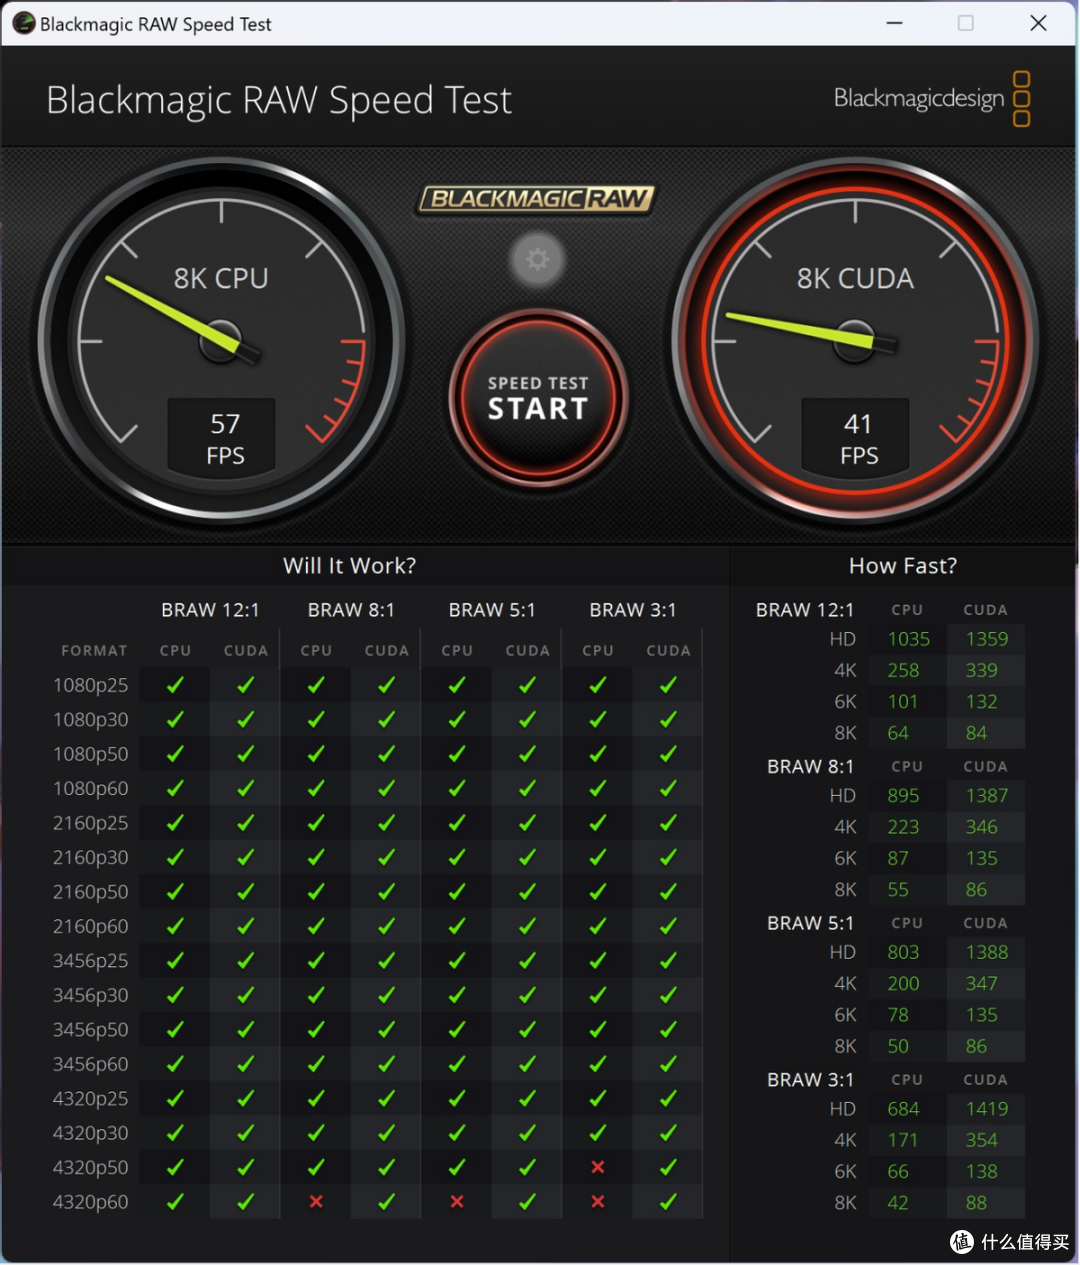Click checkmark for 1080p25 BRAW 12:1 CPU
Image resolution: width=1080 pixels, height=1265 pixels.
(x=175, y=685)
